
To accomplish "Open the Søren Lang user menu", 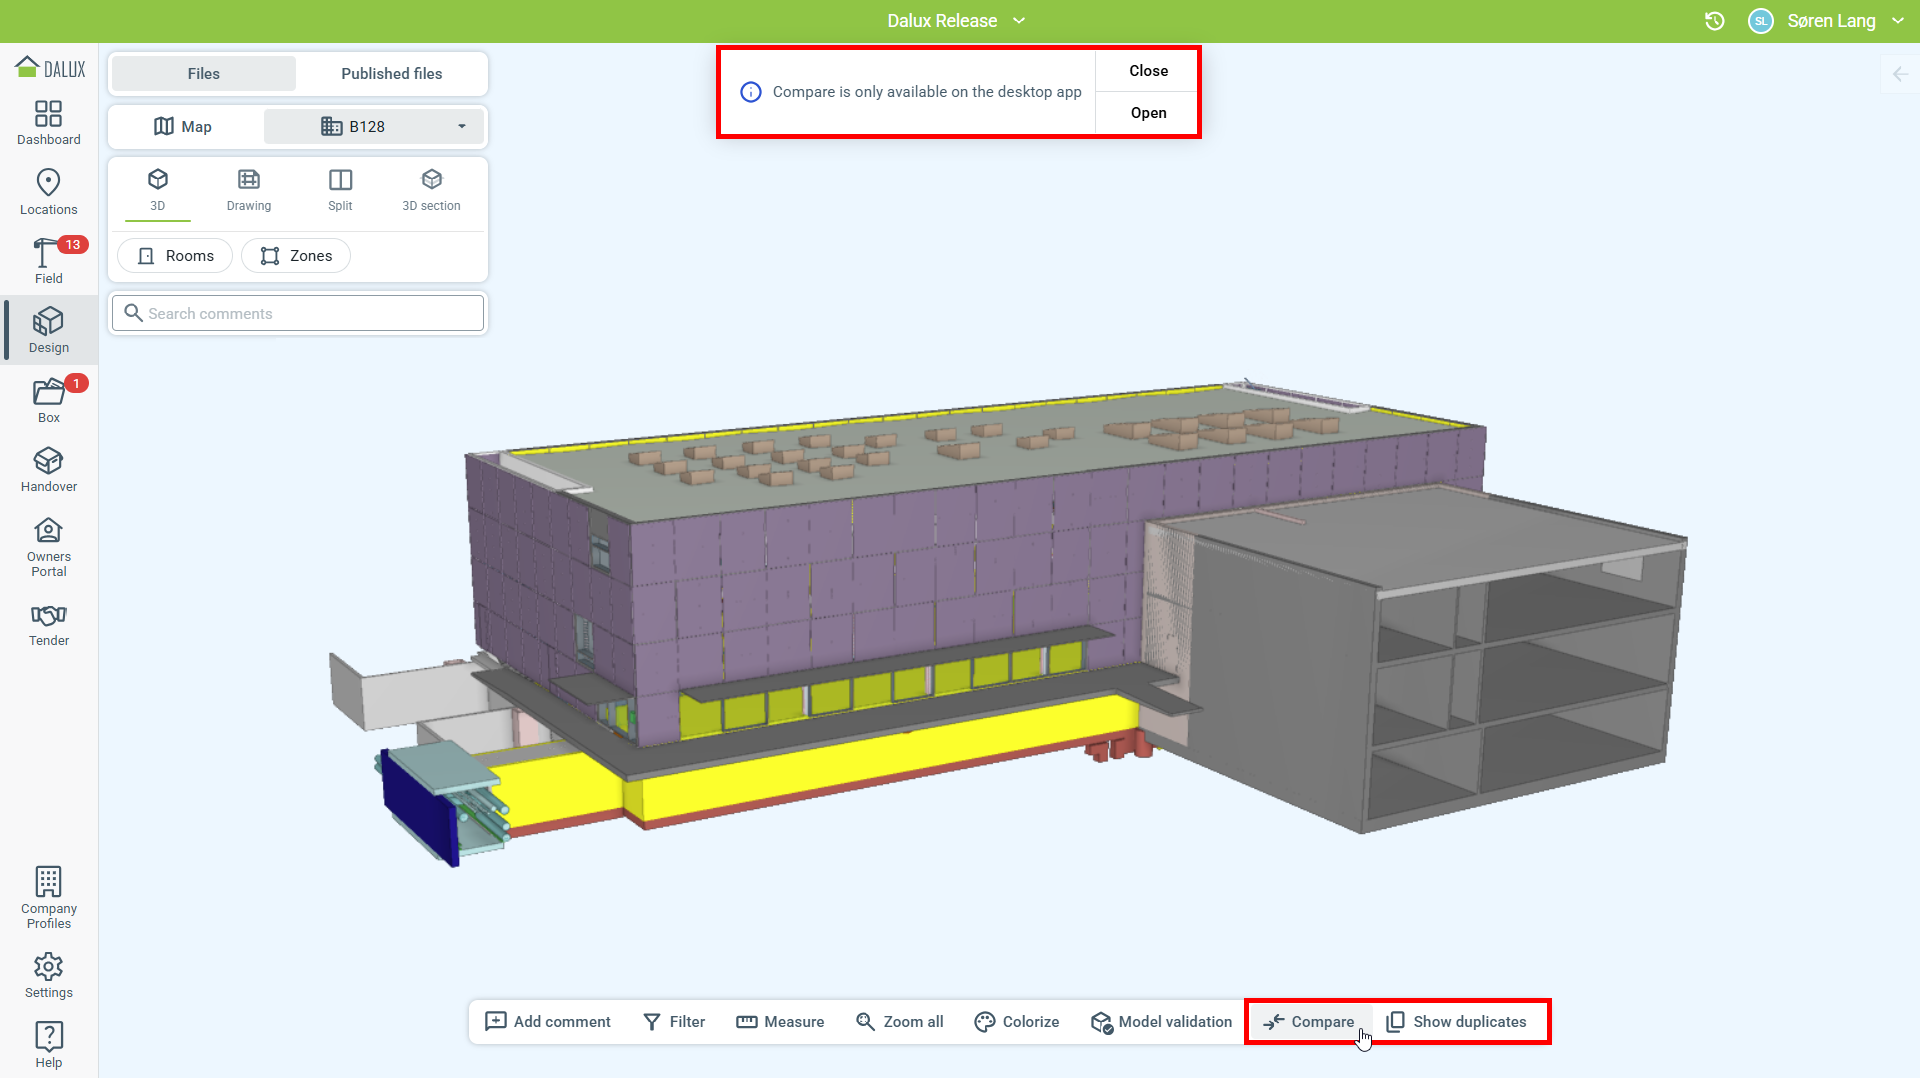I will [x=1830, y=21].
